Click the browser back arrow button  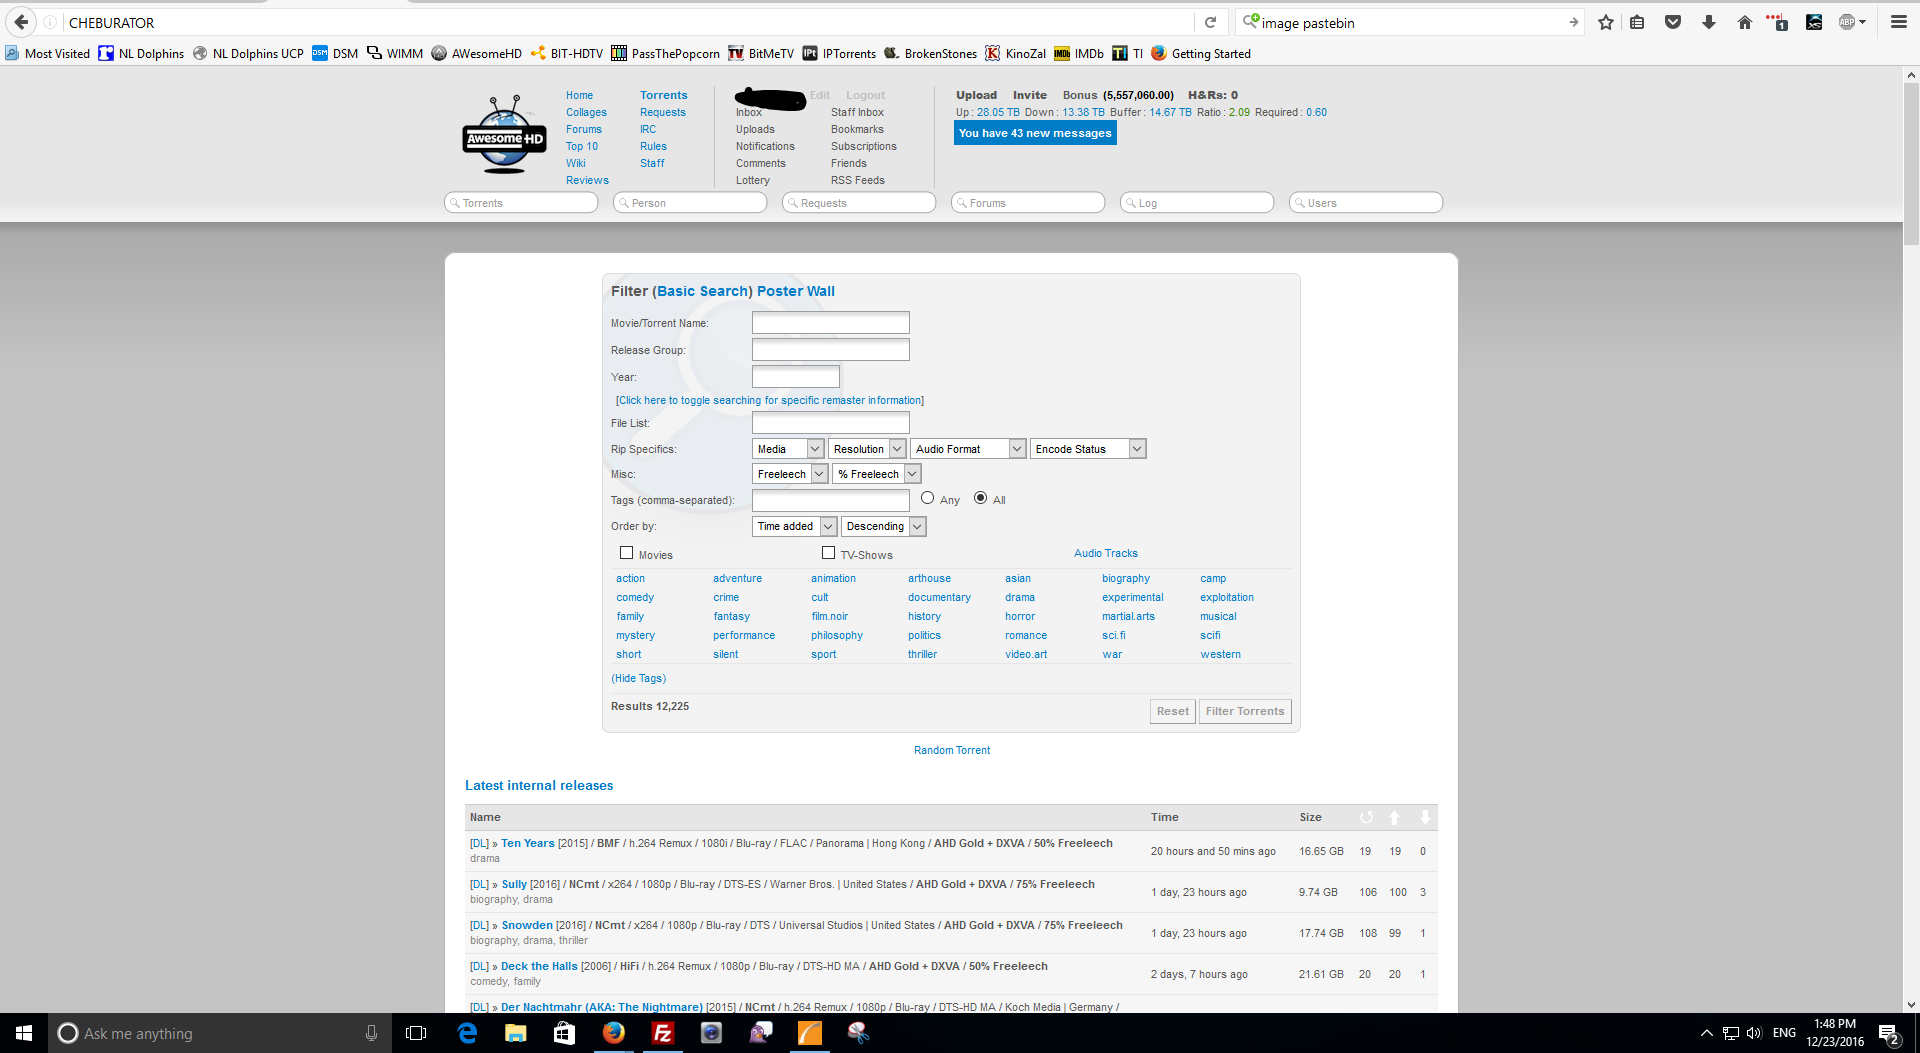point(21,22)
